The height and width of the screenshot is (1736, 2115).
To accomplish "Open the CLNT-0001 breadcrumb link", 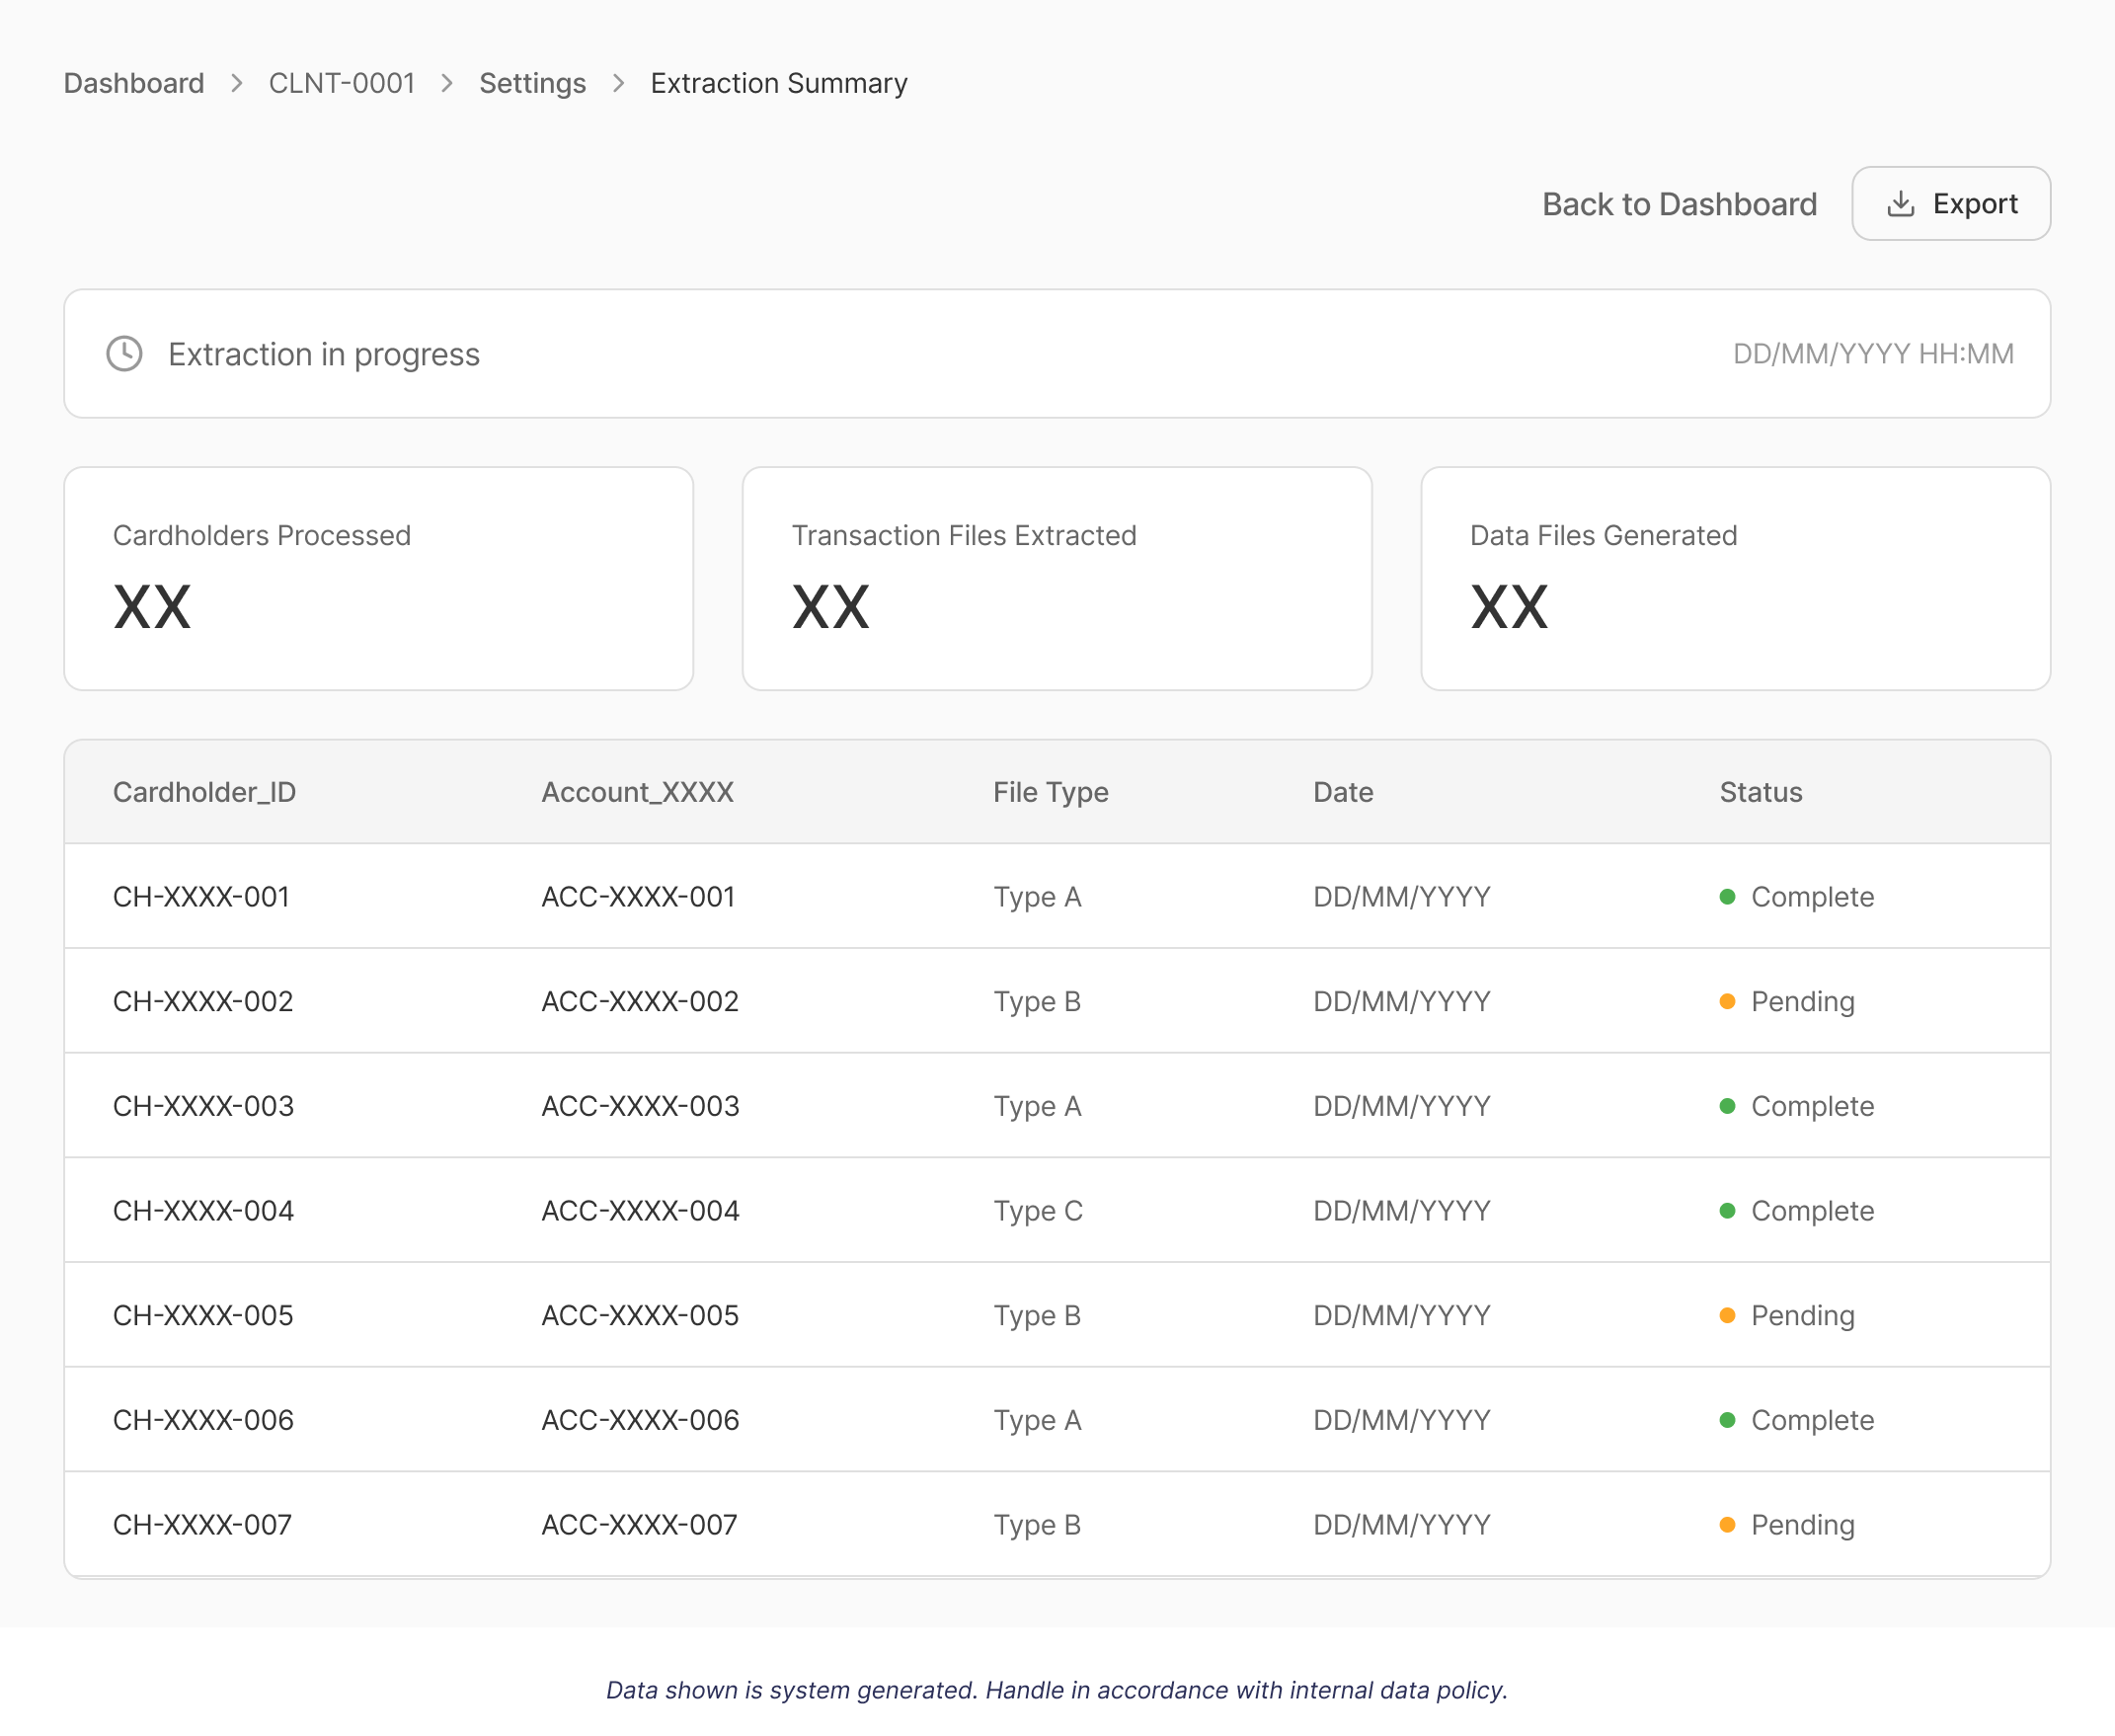I will [x=342, y=83].
